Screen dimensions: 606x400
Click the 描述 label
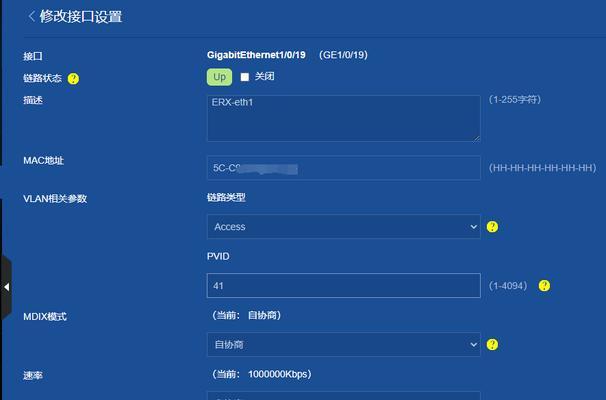[33, 100]
